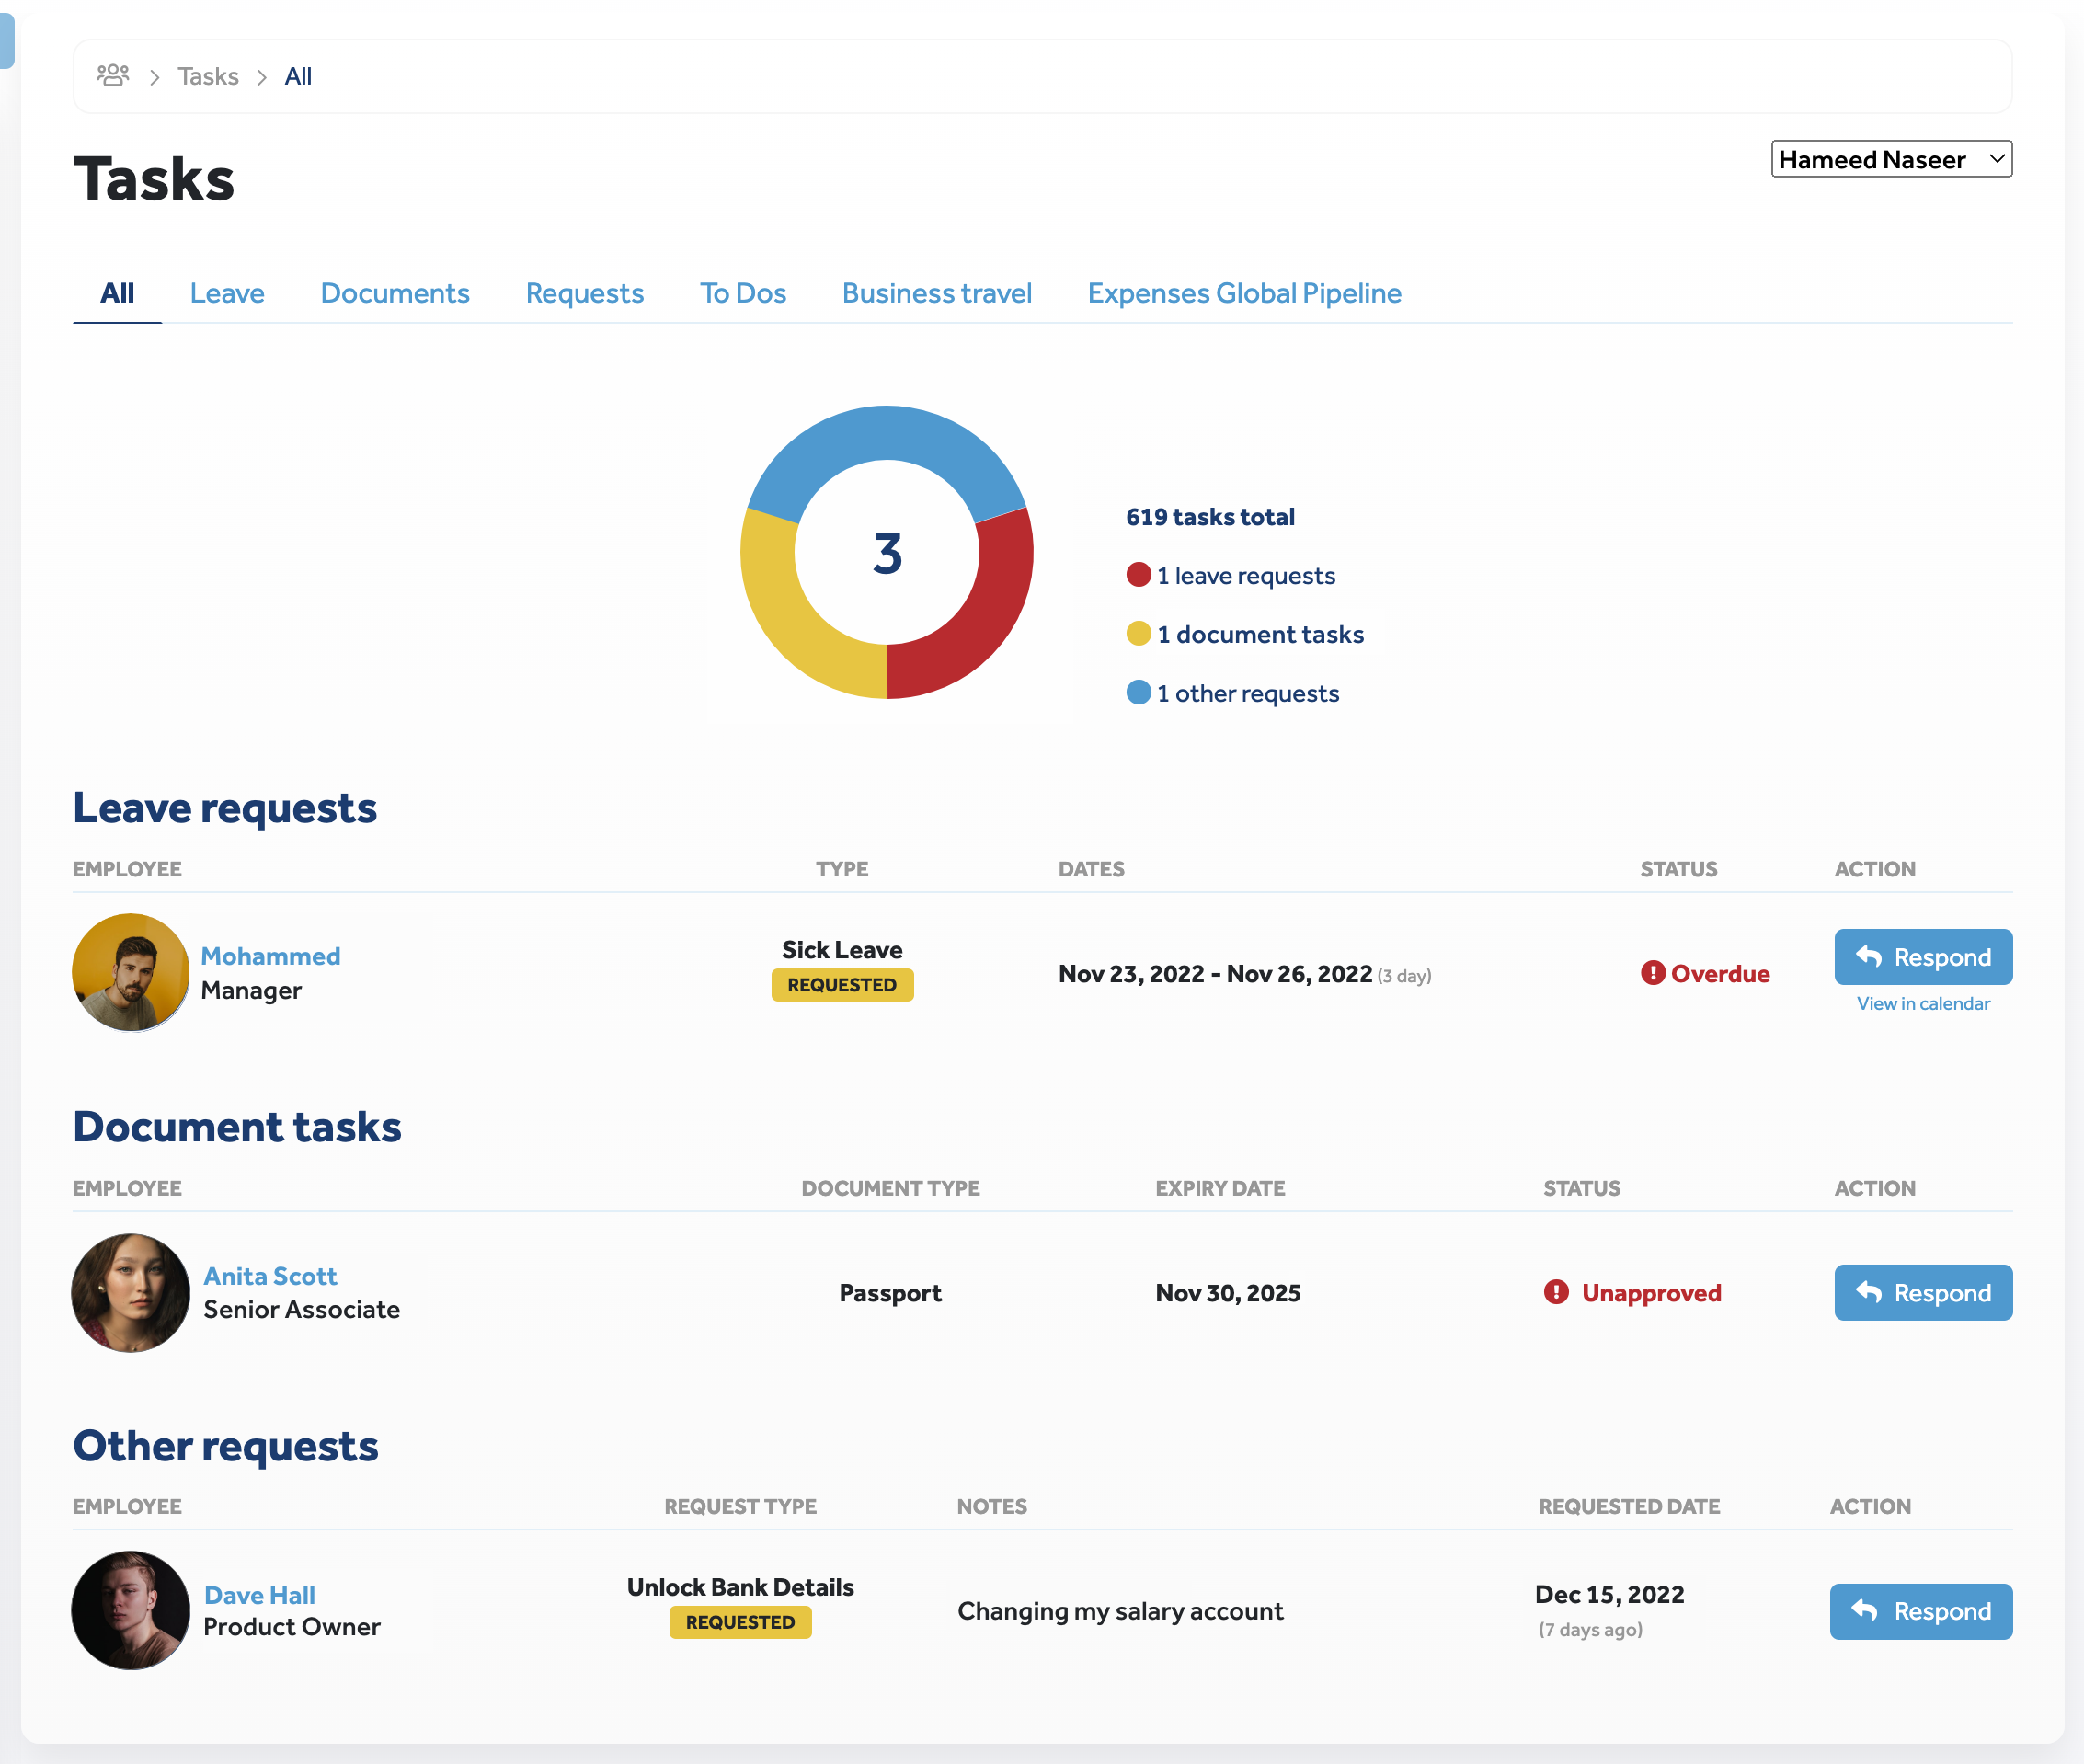2084x1764 pixels.
Task: Click Tasks in the breadcrumb
Action: click(208, 76)
